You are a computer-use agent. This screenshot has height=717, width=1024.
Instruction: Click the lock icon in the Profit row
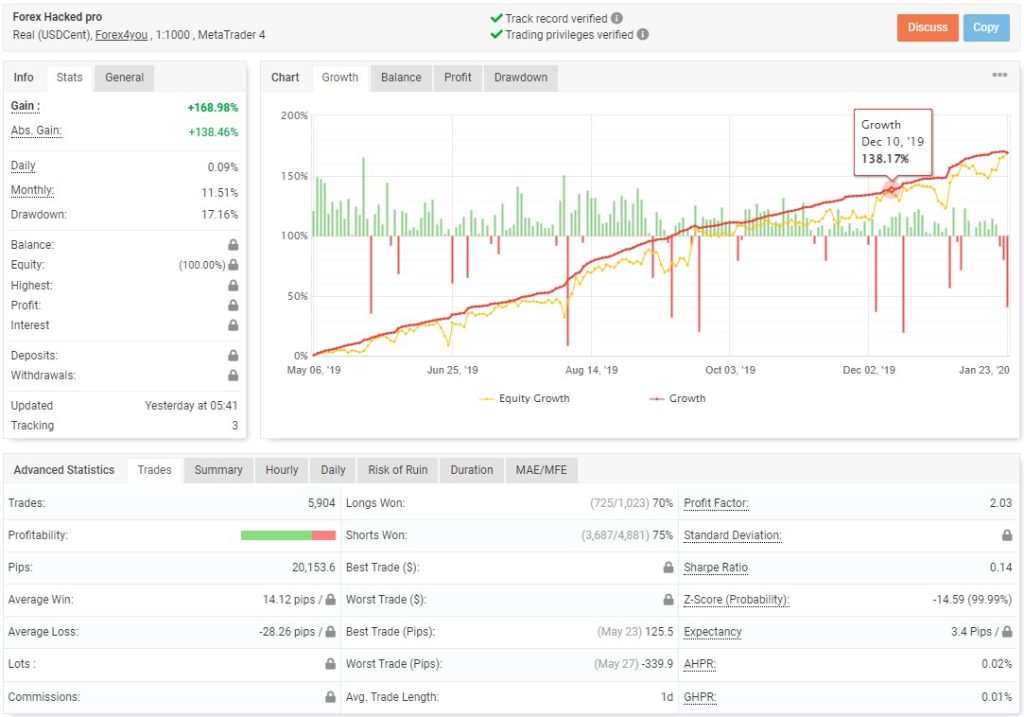click(233, 305)
